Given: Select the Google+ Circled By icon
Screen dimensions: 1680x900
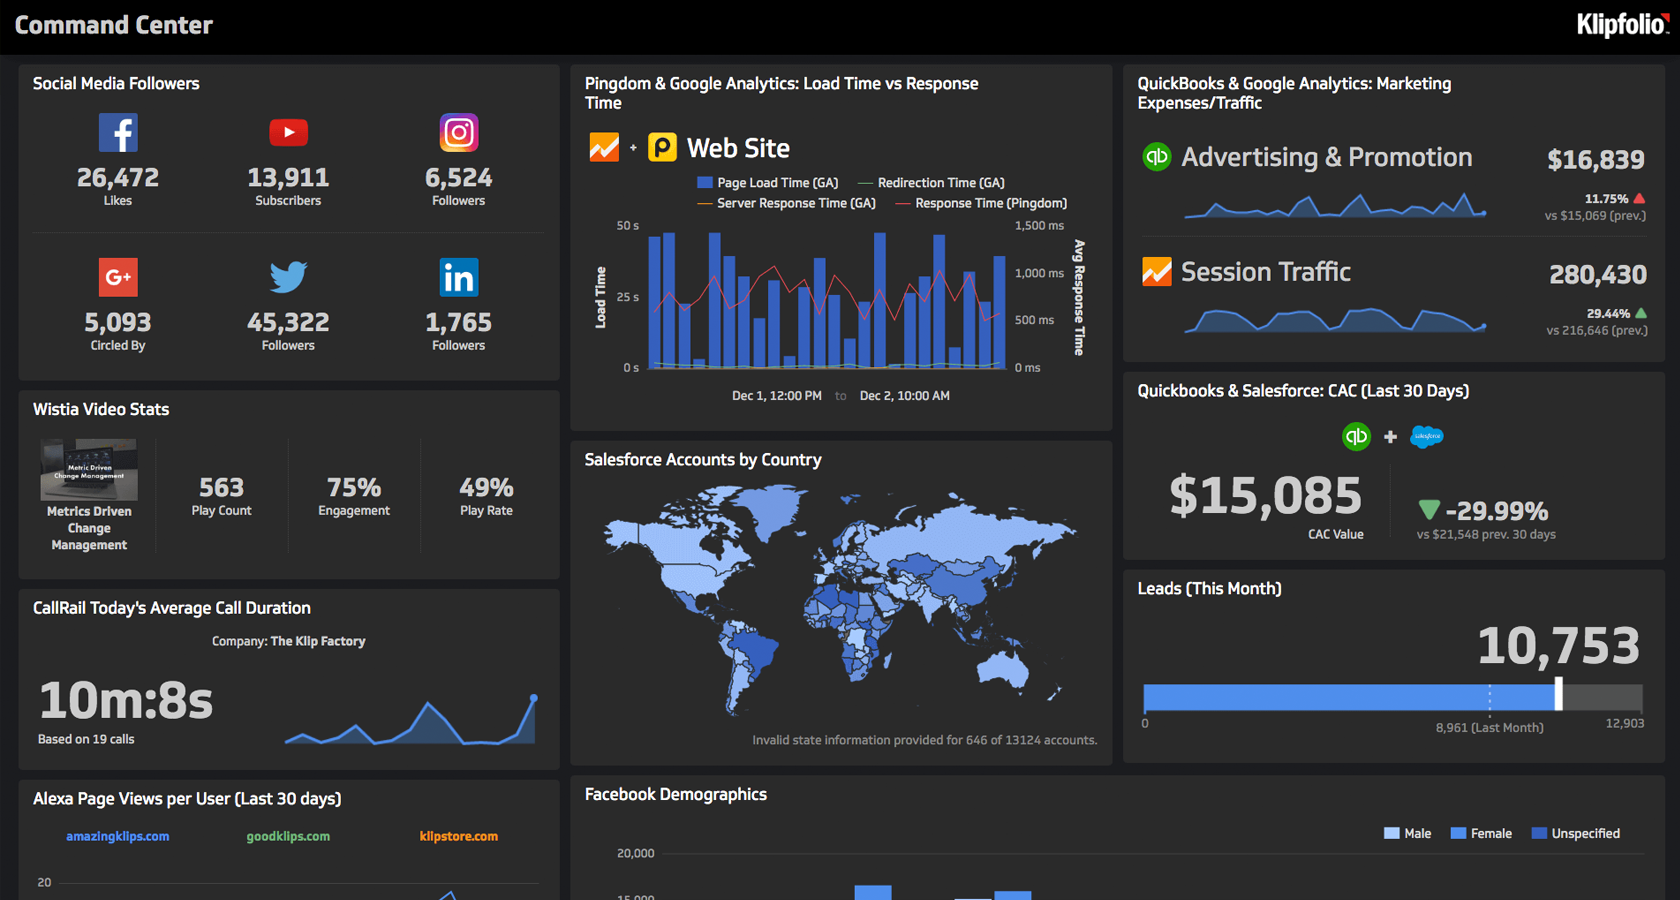Looking at the screenshot, I should coord(118,277).
